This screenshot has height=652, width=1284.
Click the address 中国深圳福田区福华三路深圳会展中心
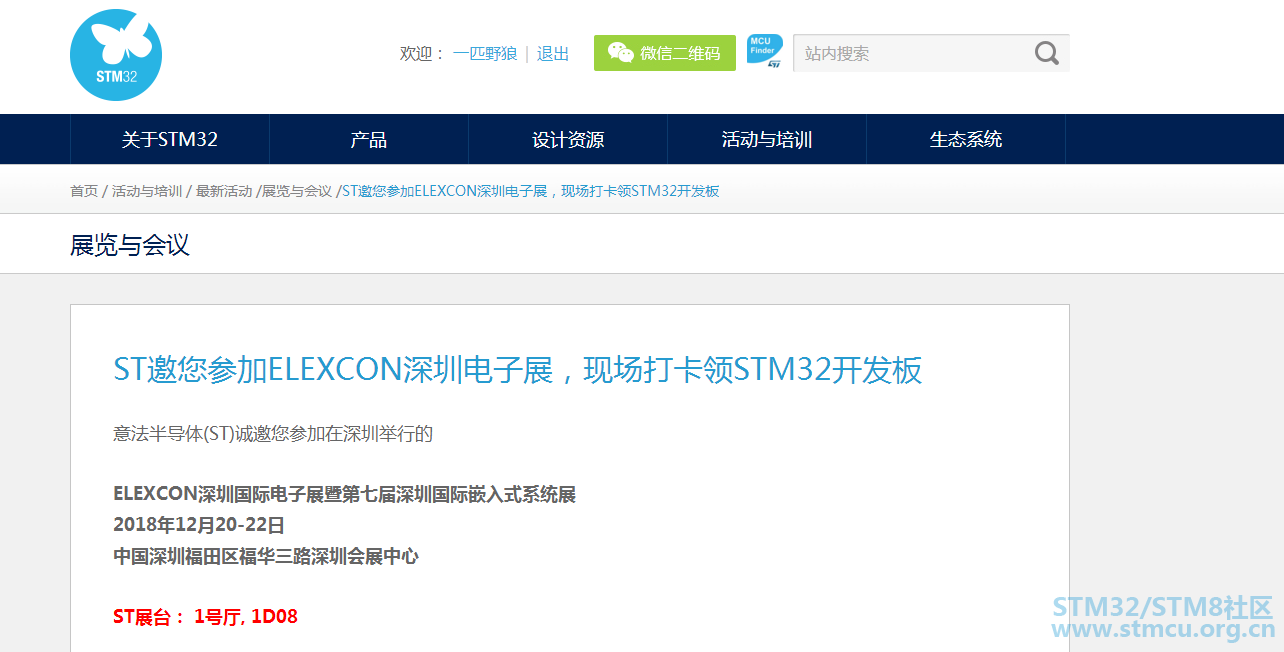266,556
